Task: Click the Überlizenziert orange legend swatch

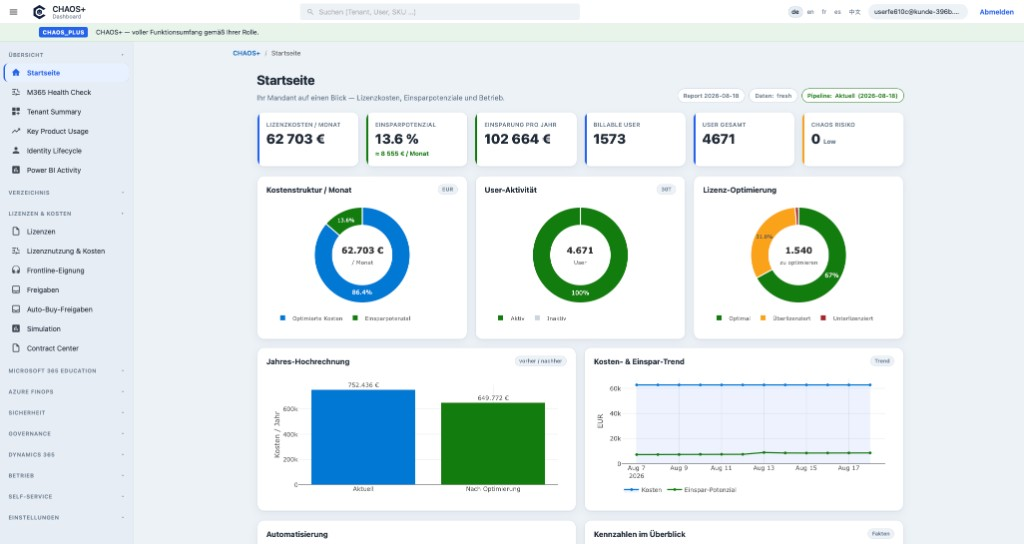Action: coord(763,318)
